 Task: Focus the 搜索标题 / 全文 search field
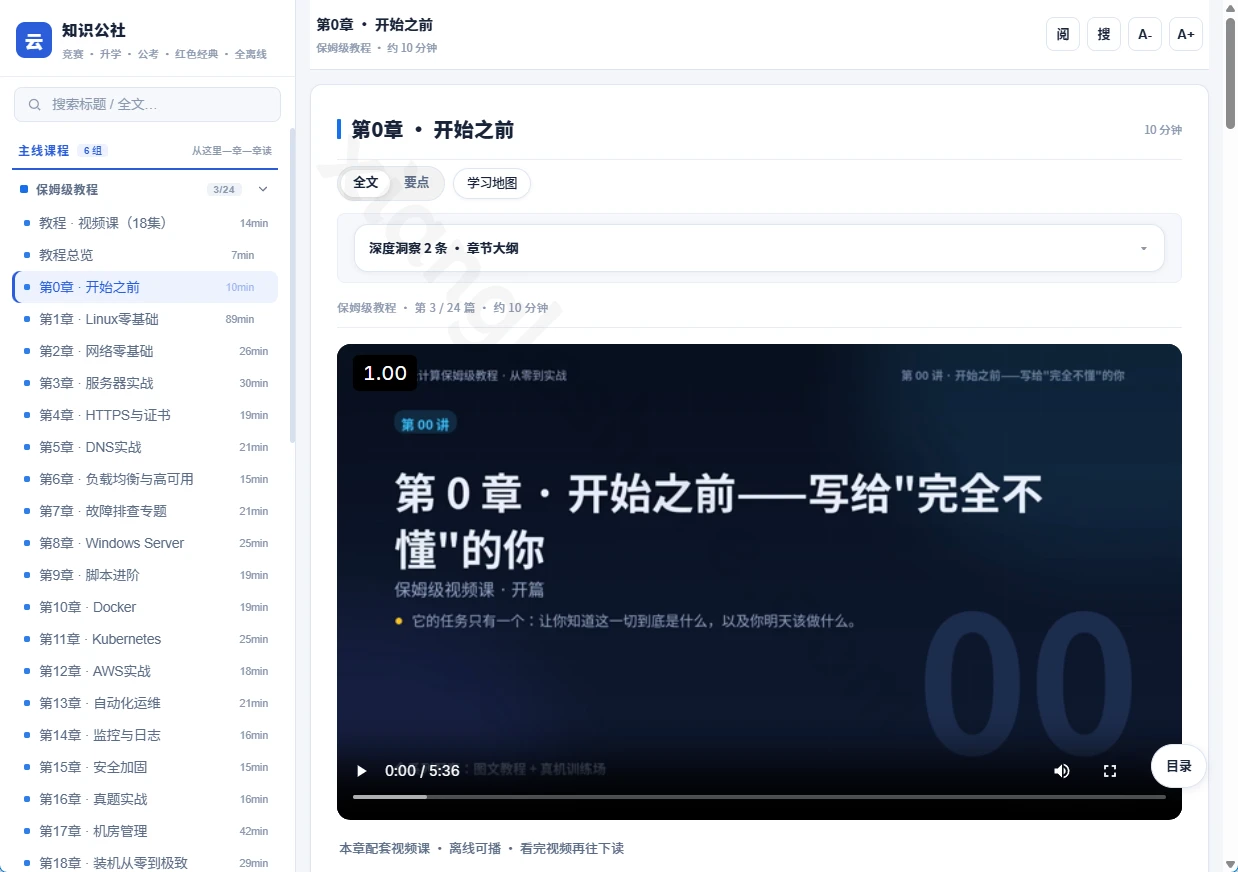coord(147,104)
